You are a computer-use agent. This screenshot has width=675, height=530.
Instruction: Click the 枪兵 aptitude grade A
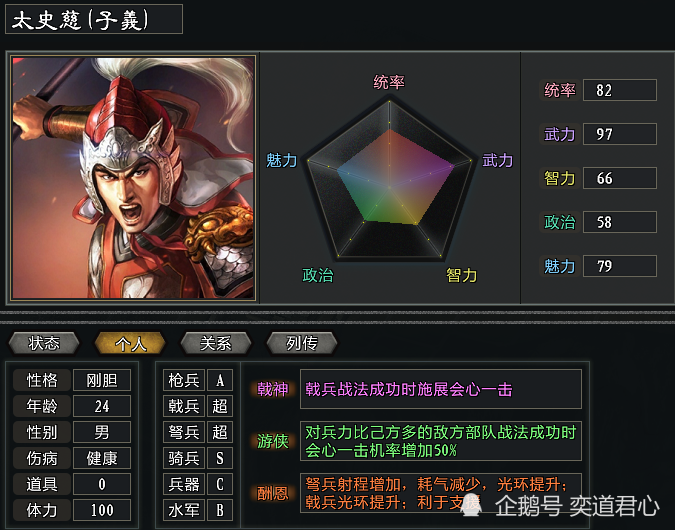click(x=220, y=380)
